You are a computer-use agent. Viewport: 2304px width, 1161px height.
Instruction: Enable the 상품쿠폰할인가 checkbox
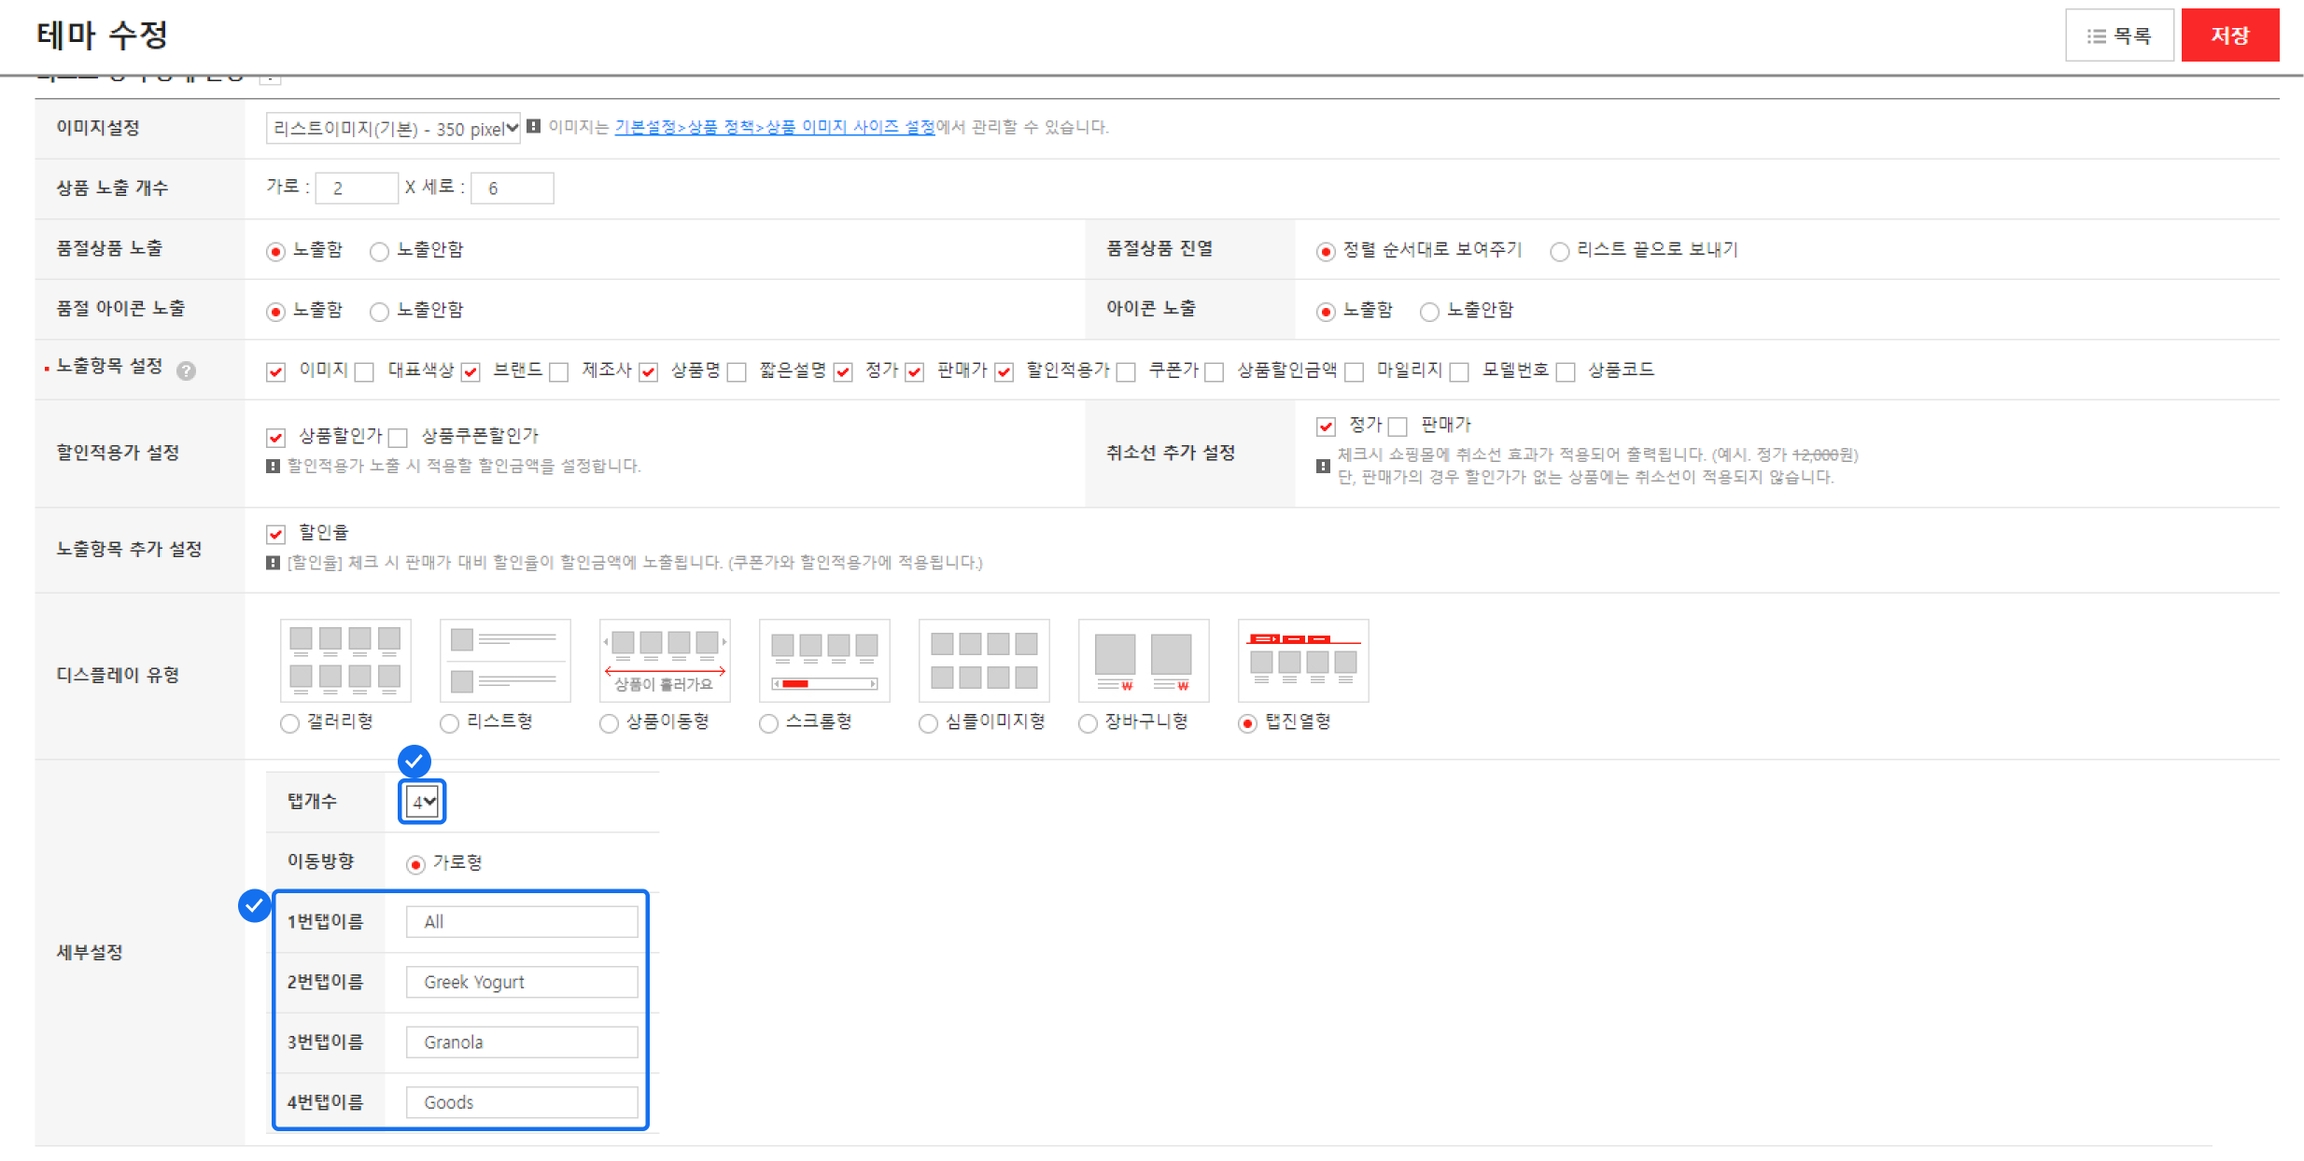point(399,437)
